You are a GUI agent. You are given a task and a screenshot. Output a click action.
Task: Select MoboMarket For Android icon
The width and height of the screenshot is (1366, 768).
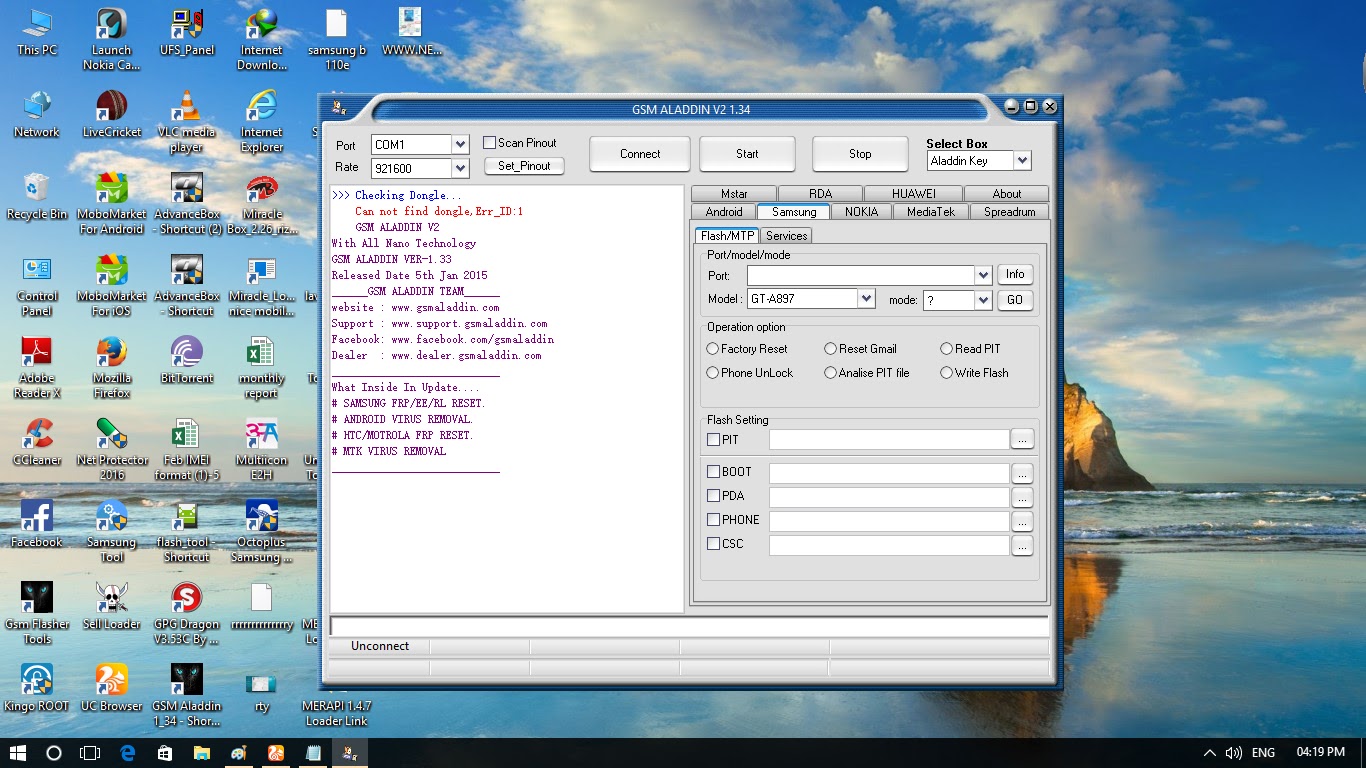click(x=111, y=204)
